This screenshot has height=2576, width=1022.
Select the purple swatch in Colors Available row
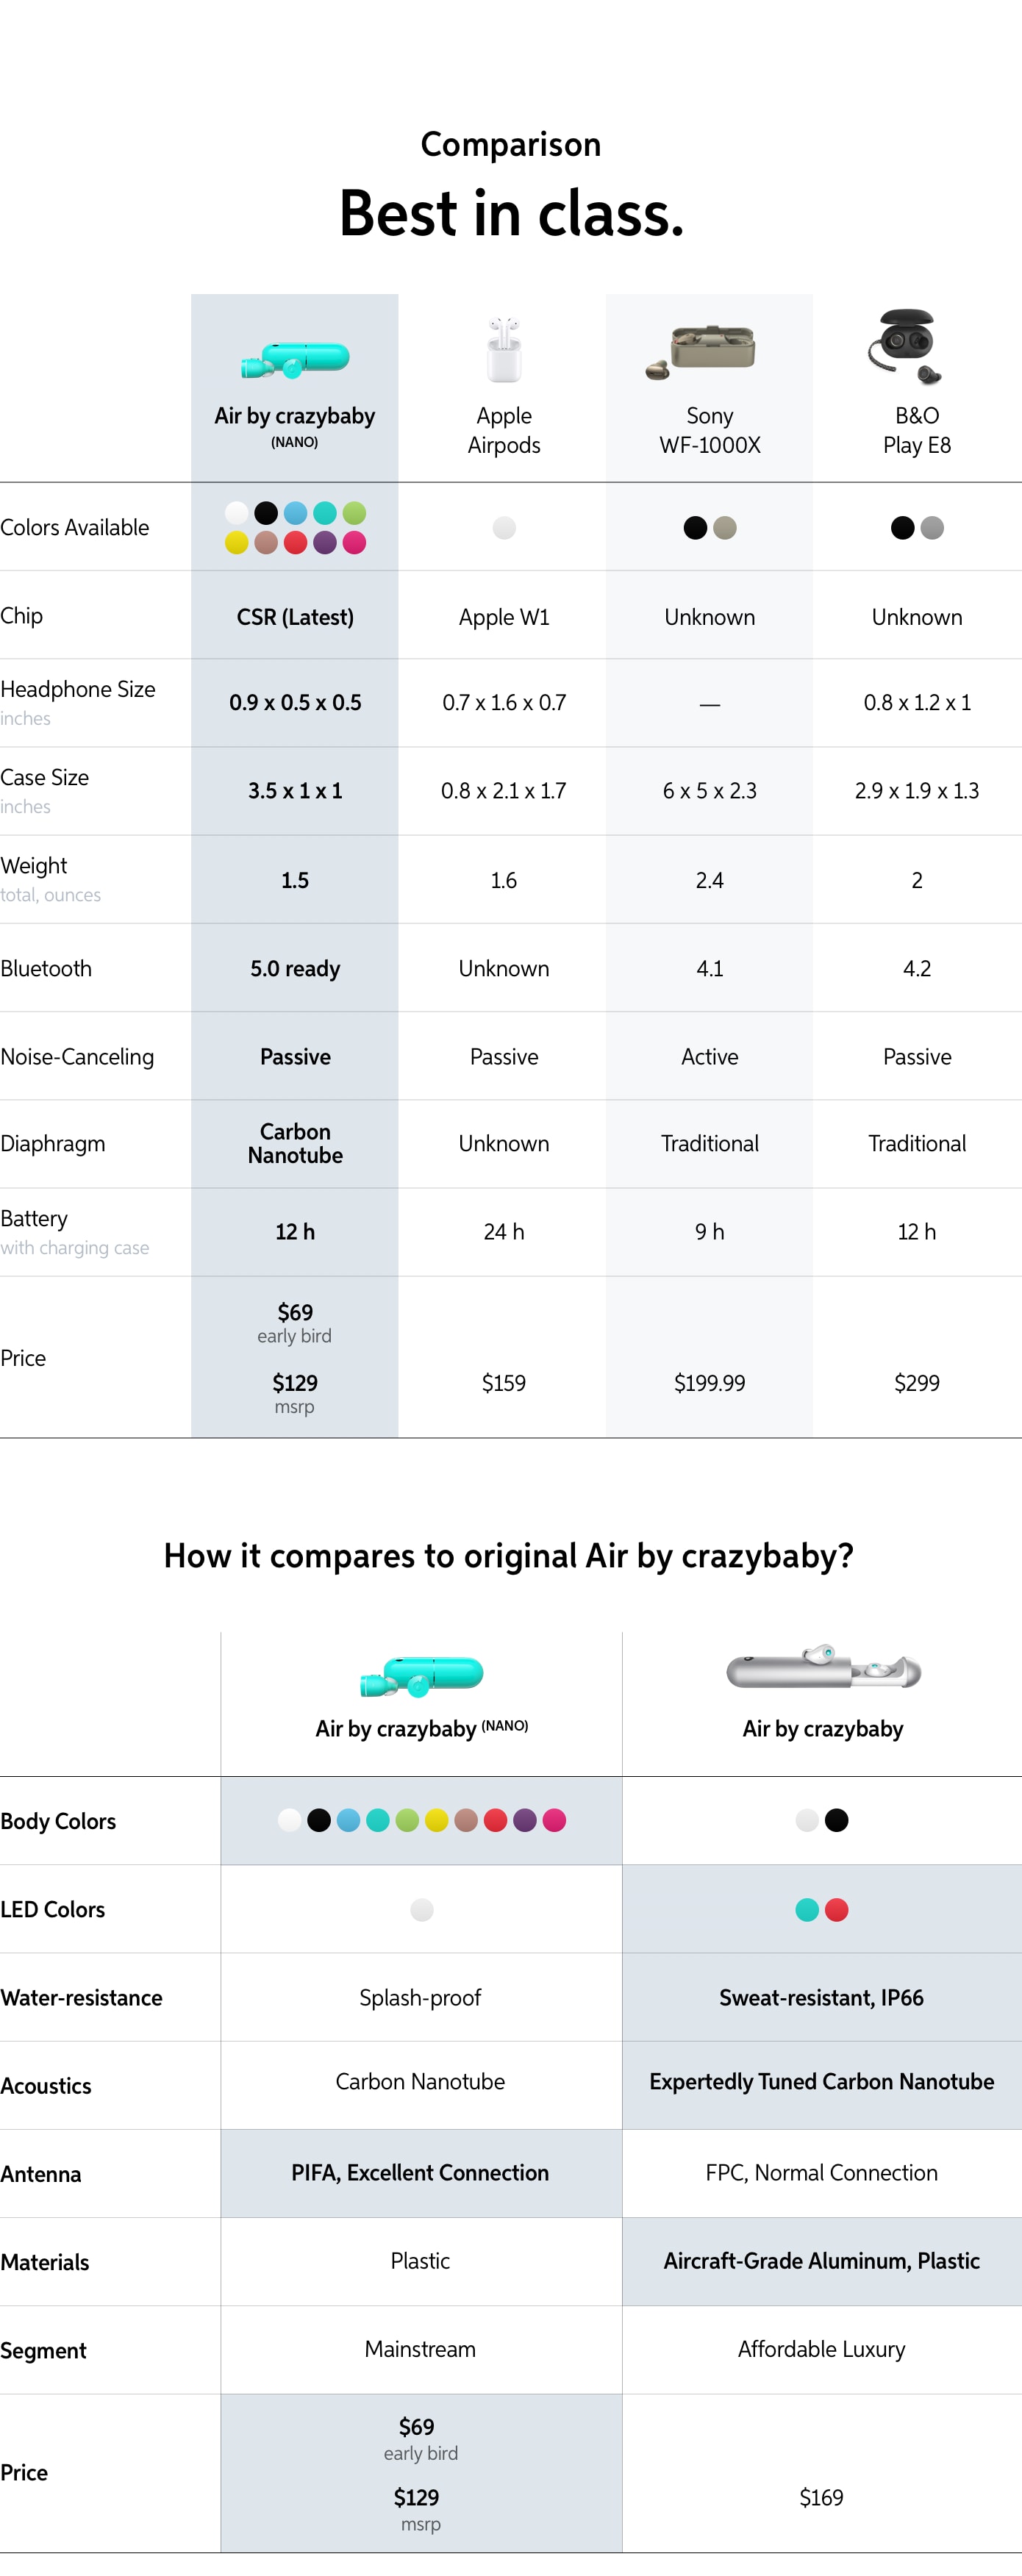coord(325,543)
